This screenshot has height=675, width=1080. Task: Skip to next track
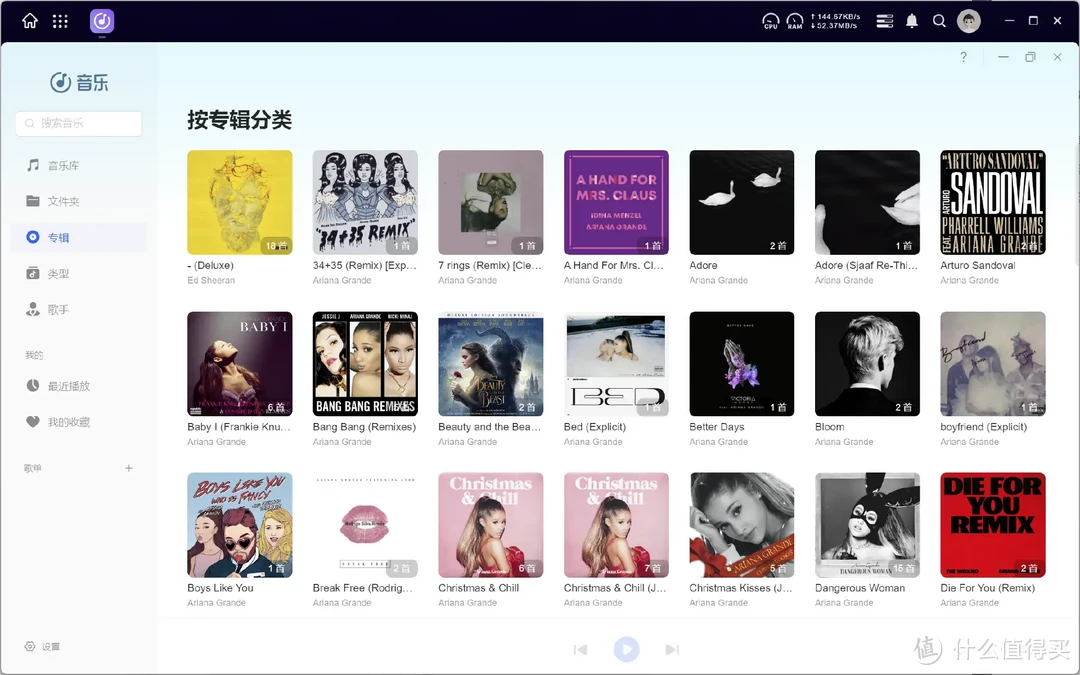pyautogui.click(x=672, y=650)
